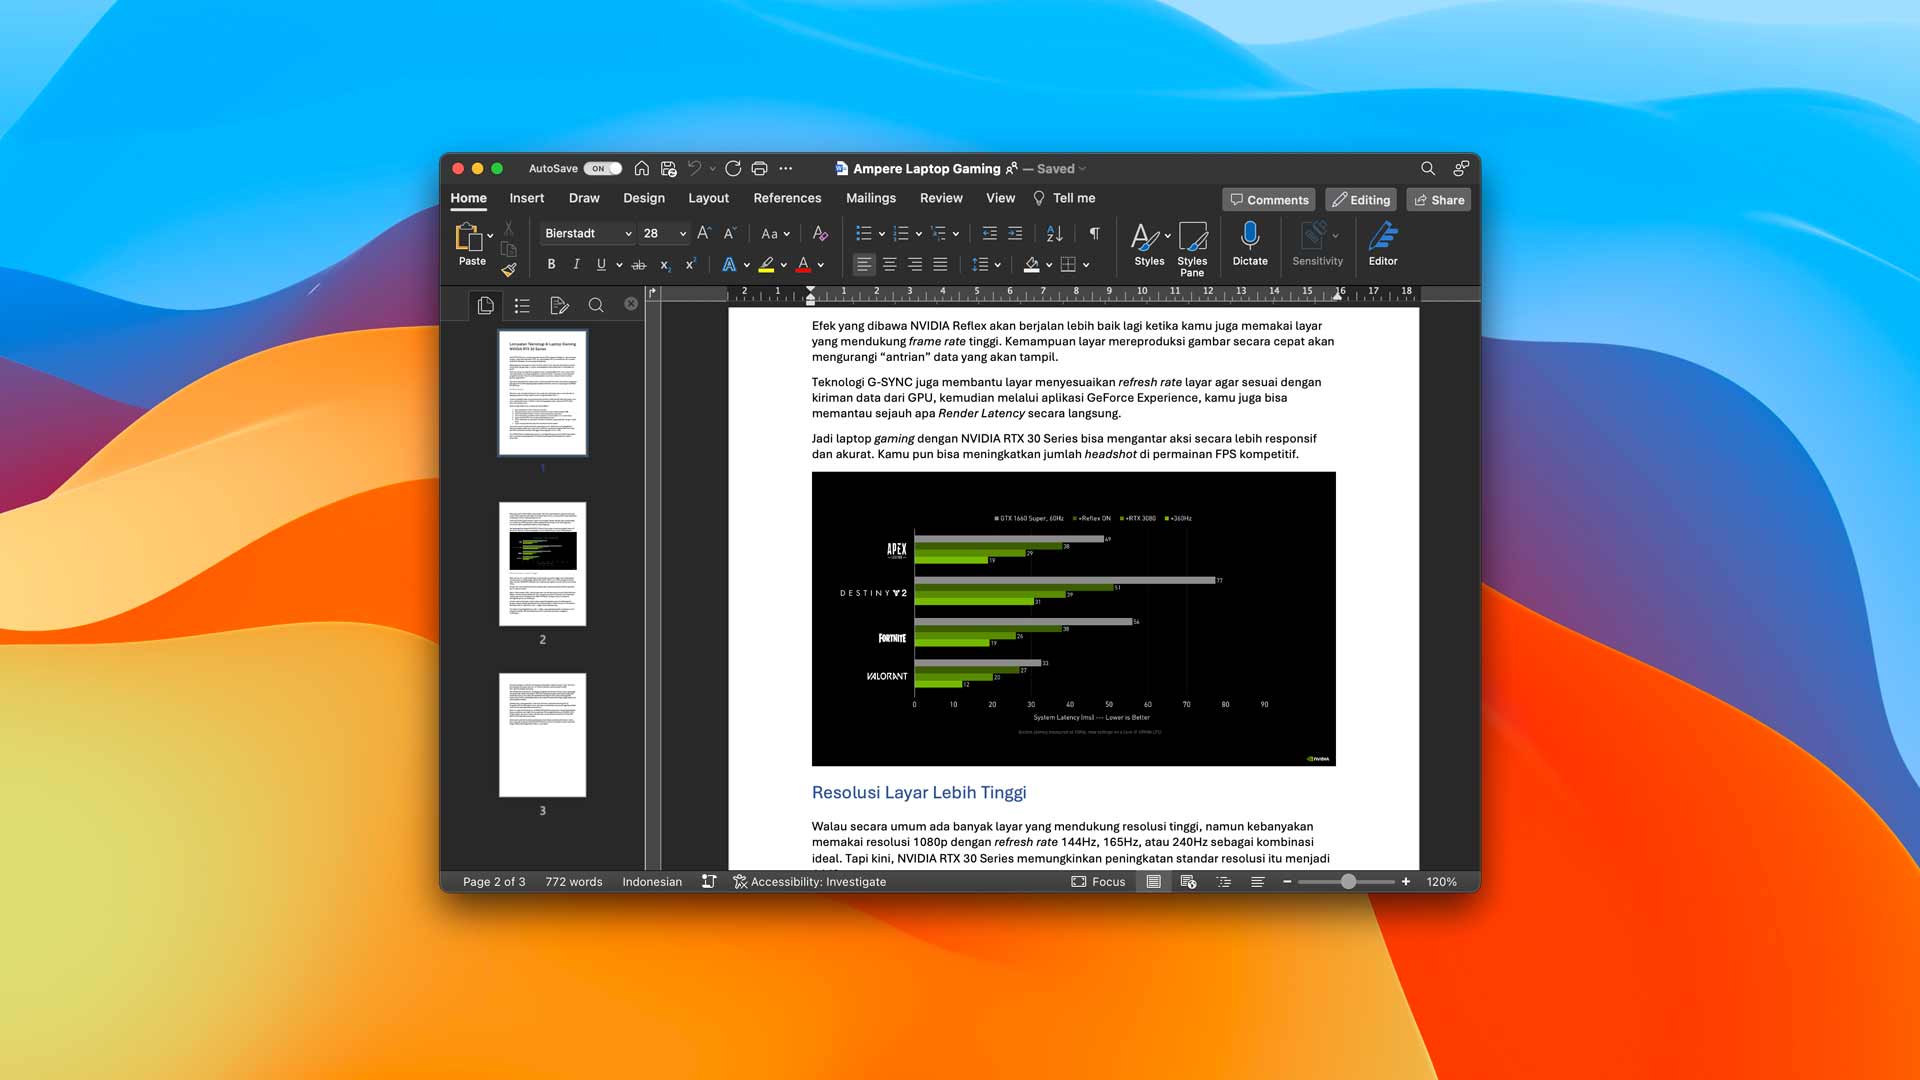This screenshot has height=1080, width=1920.
Task: Click the Print icon in title bar
Action: click(759, 168)
